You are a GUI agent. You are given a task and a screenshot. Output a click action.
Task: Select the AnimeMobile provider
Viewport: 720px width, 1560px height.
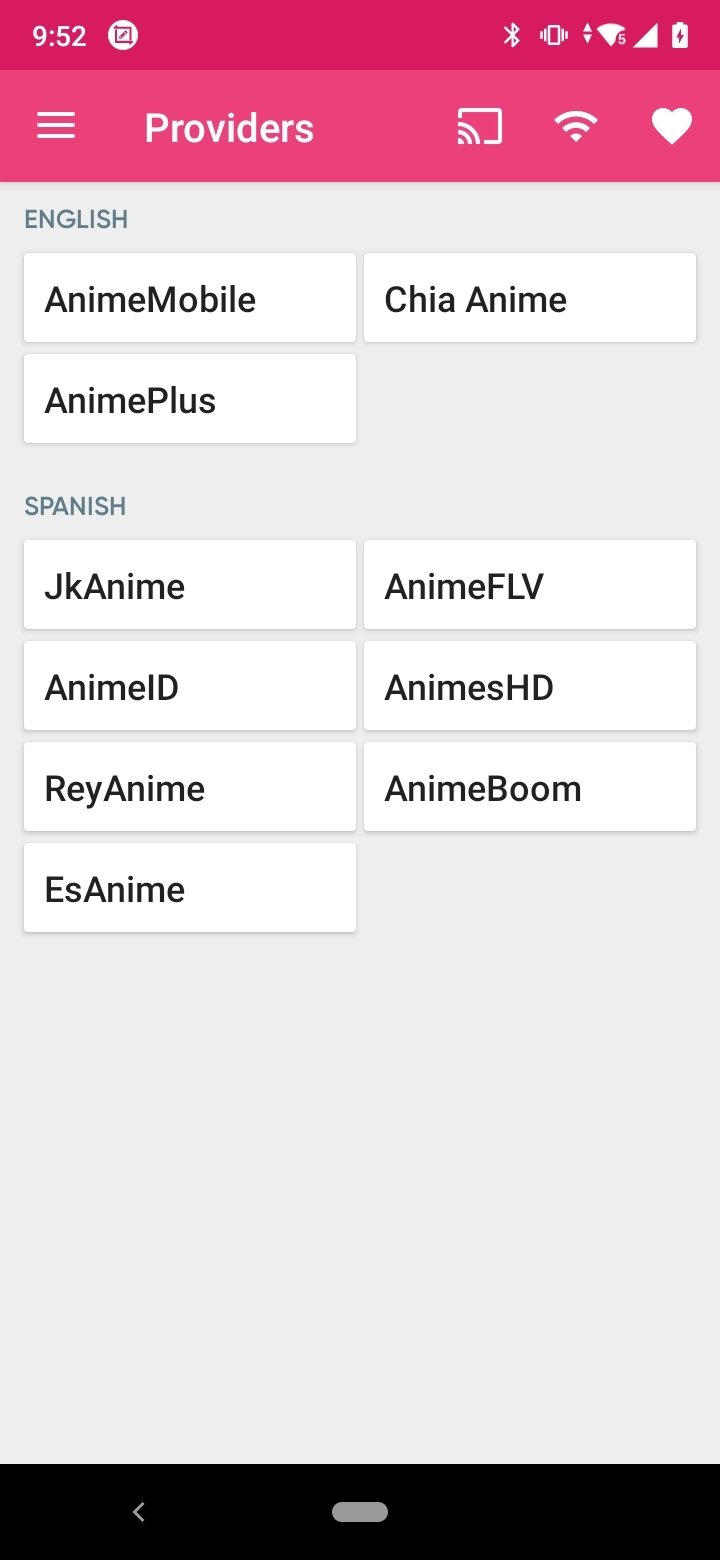pyautogui.click(x=190, y=298)
